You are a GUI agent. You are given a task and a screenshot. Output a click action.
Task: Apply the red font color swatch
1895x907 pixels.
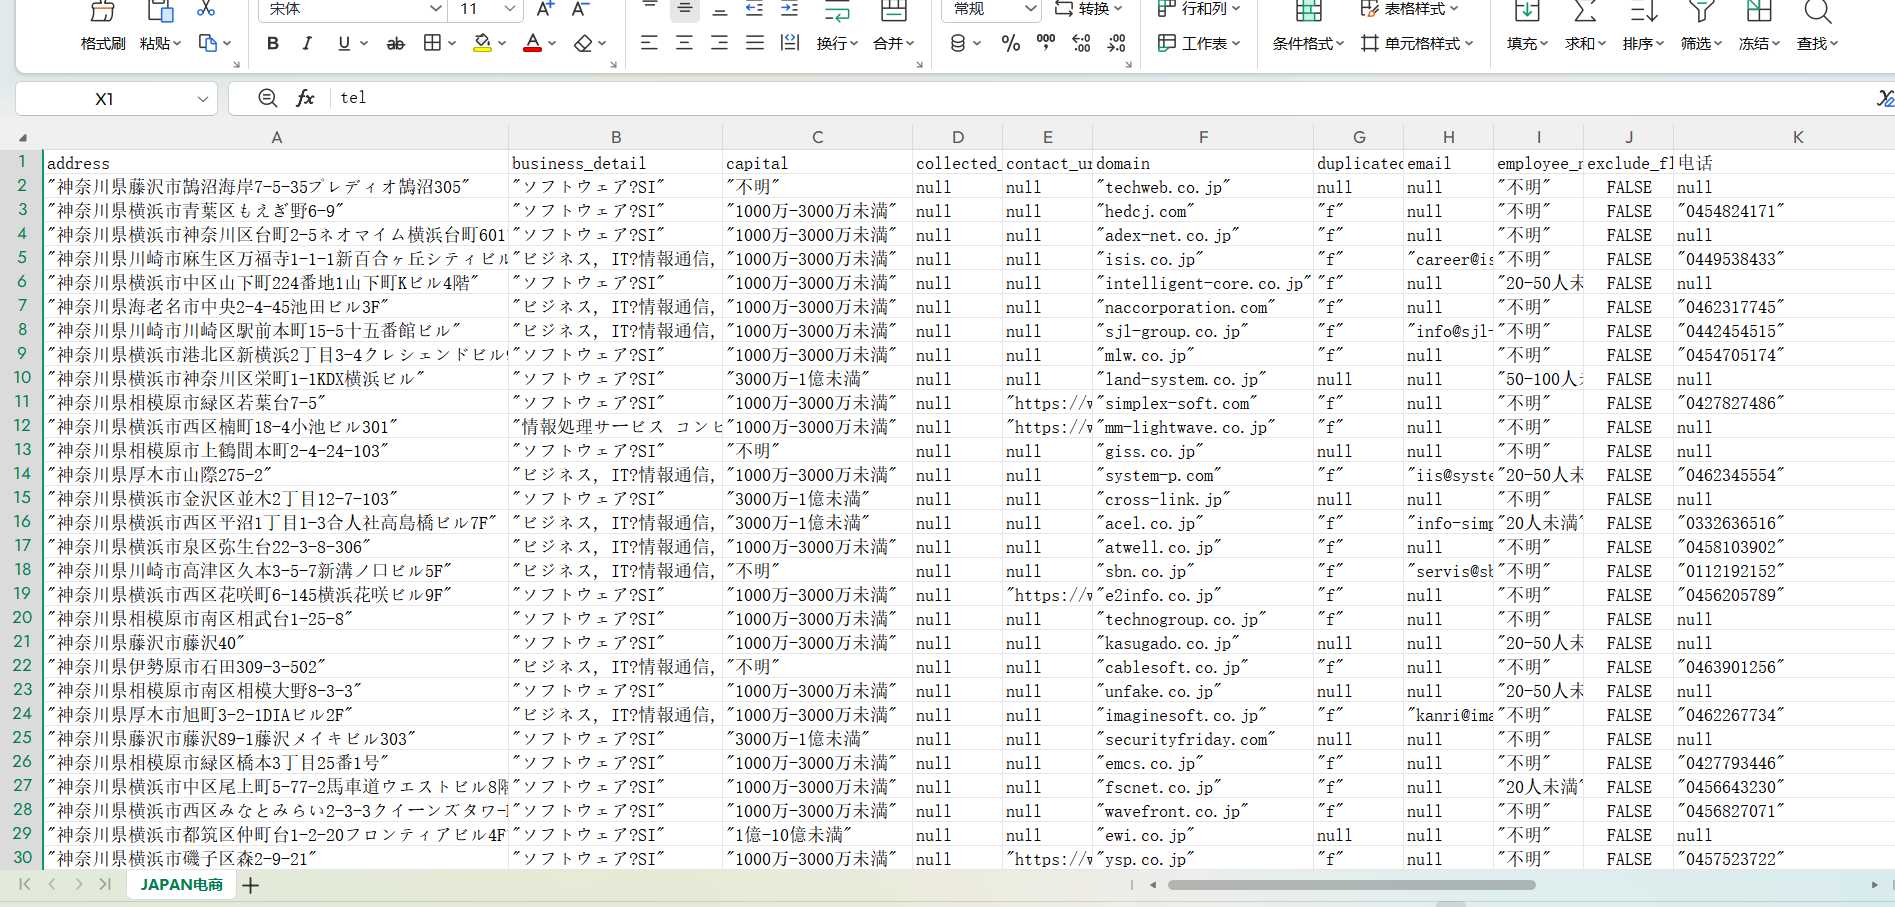(x=533, y=43)
